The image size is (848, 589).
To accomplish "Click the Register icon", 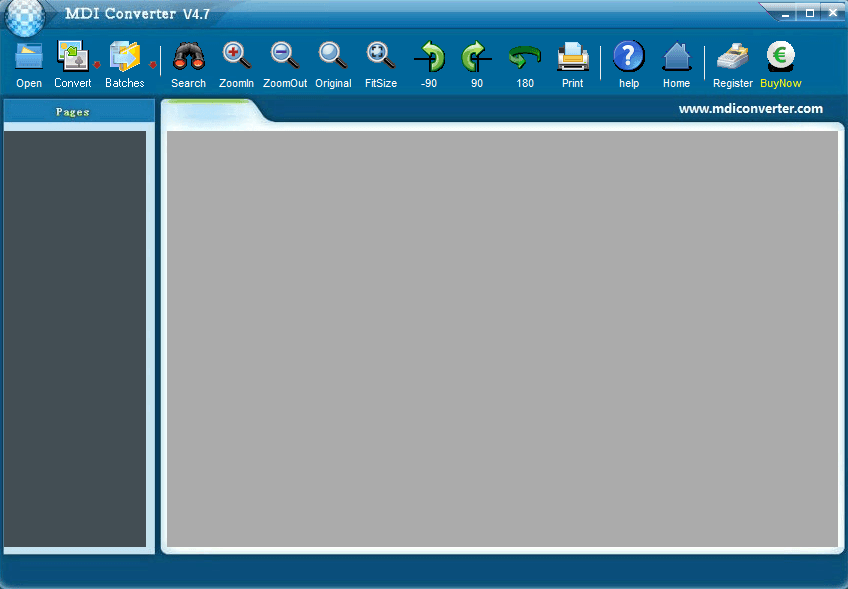I will click(x=733, y=58).
